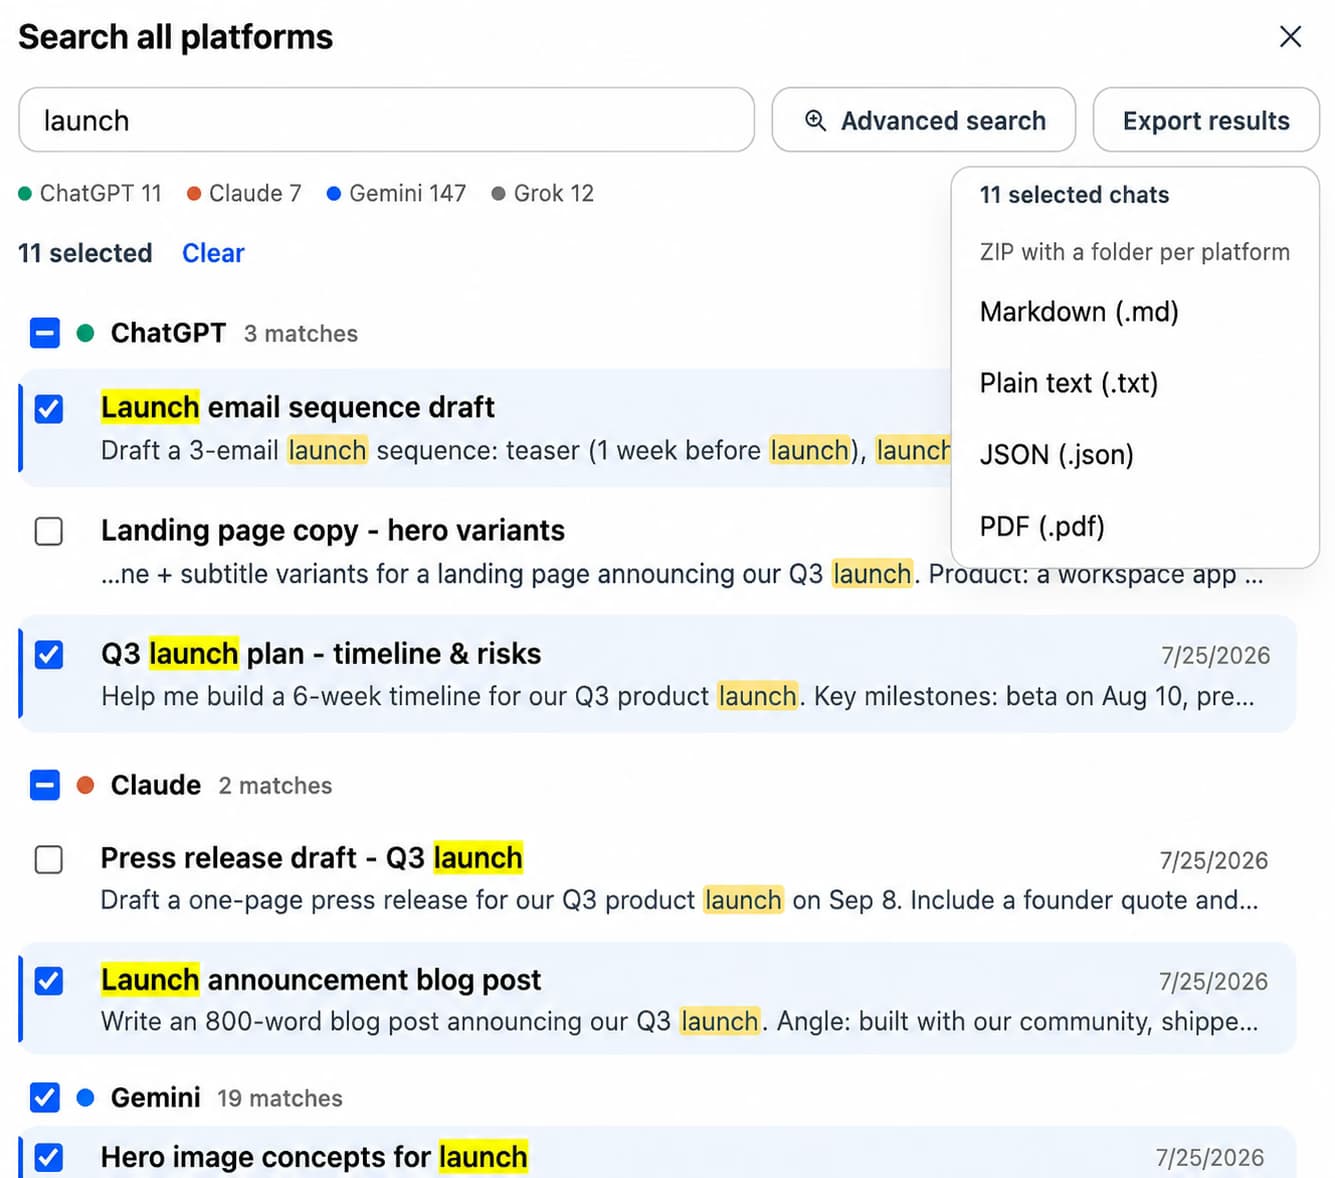
Task: Check Press release draft - Q3 launch
Action: [x=49, y=859]
